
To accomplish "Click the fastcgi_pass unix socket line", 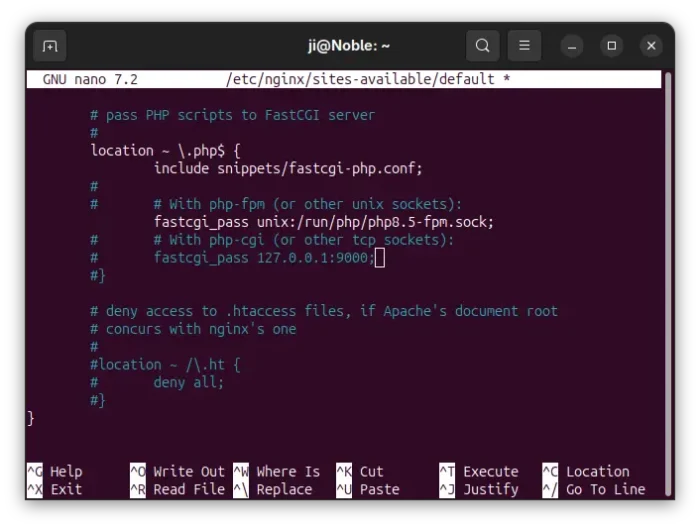I will pos(323,222).
